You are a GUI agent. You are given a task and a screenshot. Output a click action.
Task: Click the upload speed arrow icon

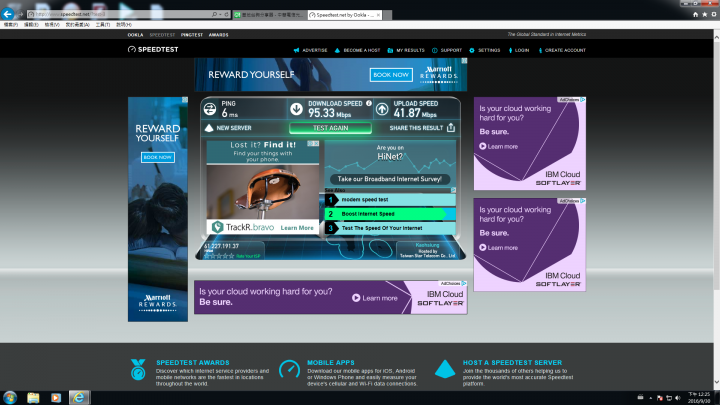(x=382, y=110)
